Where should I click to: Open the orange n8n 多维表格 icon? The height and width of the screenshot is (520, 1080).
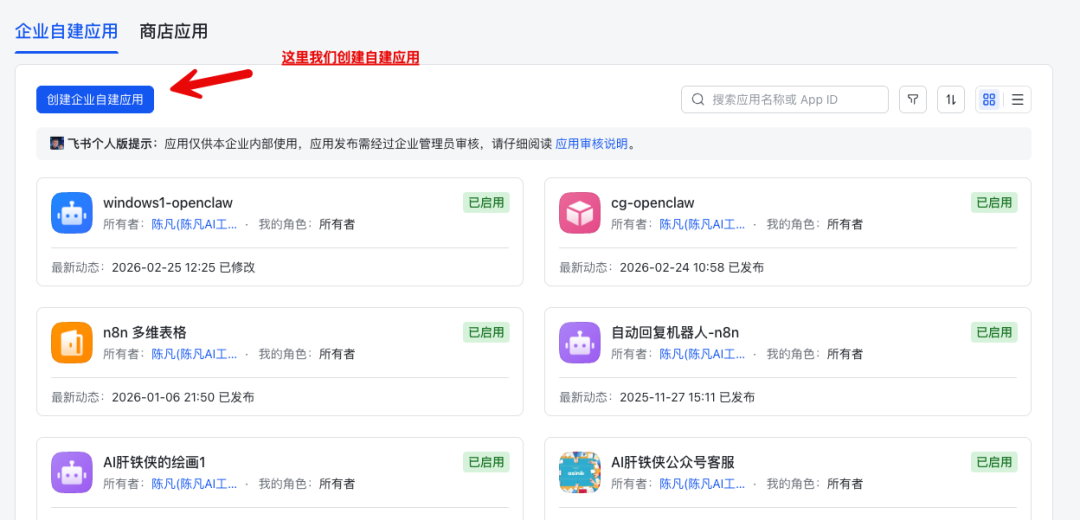(72, 342)
